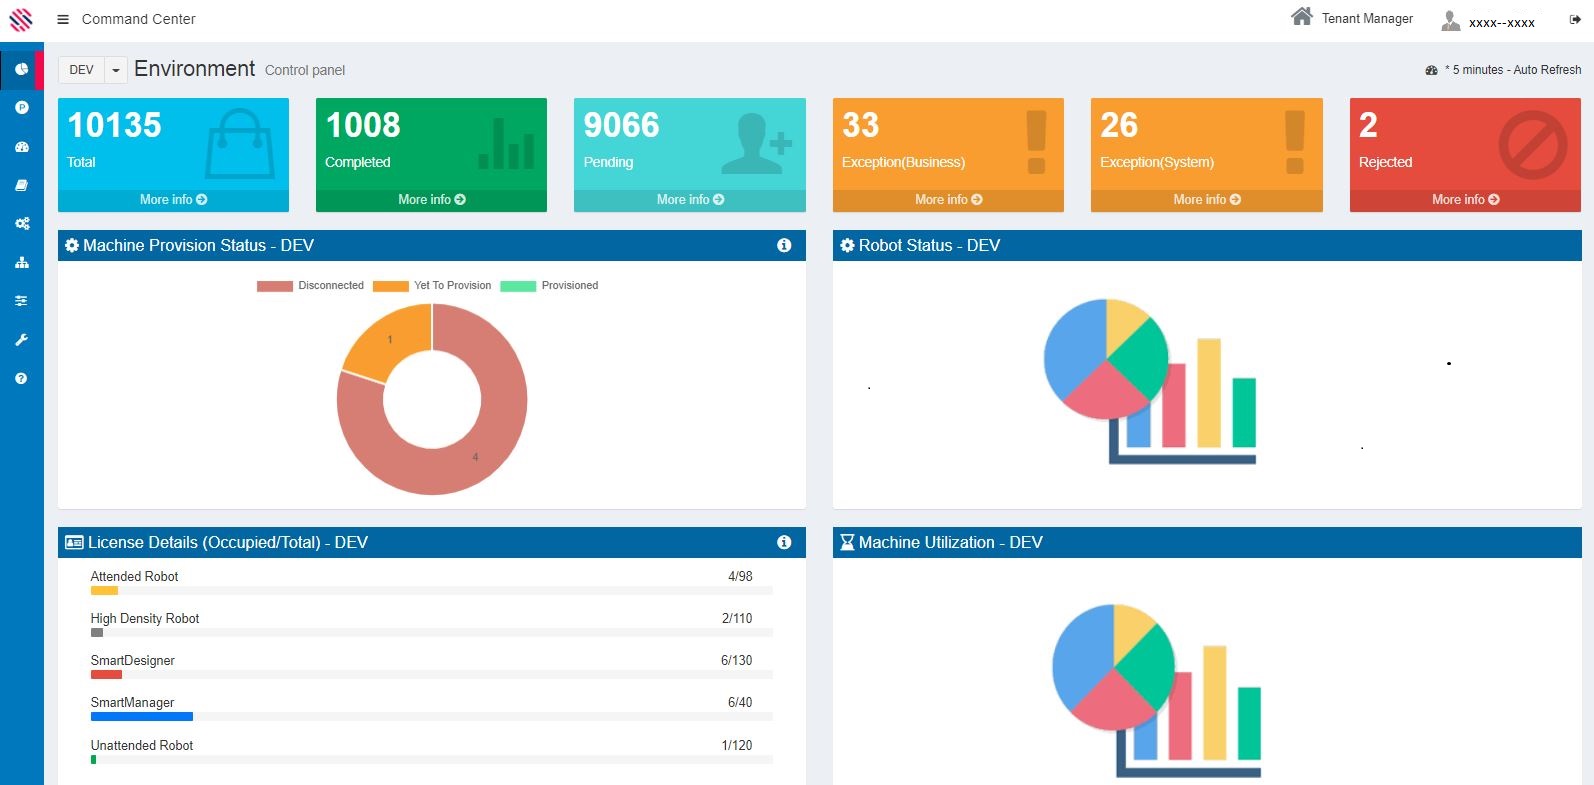Show info for Machine Provision Status panel
Viewport: 1594px width, 785px height.
pyautogui.click(x=784, y=245)
